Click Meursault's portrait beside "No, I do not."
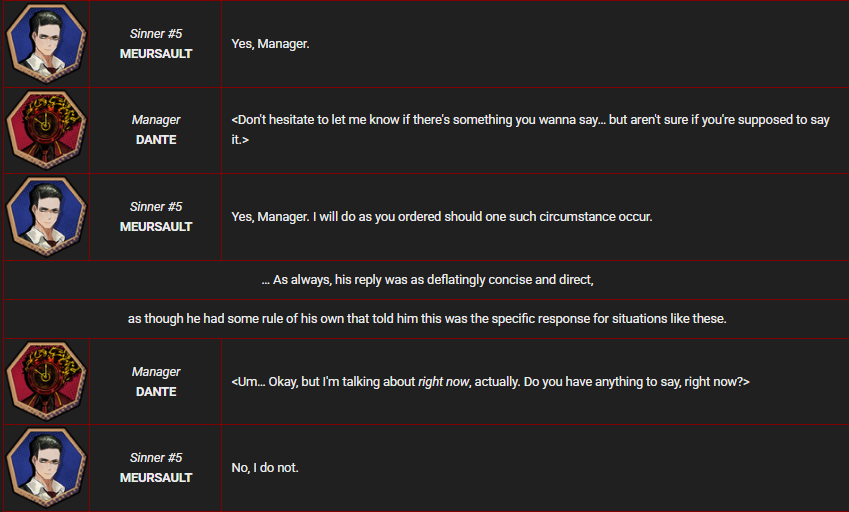 click(46, 468)
